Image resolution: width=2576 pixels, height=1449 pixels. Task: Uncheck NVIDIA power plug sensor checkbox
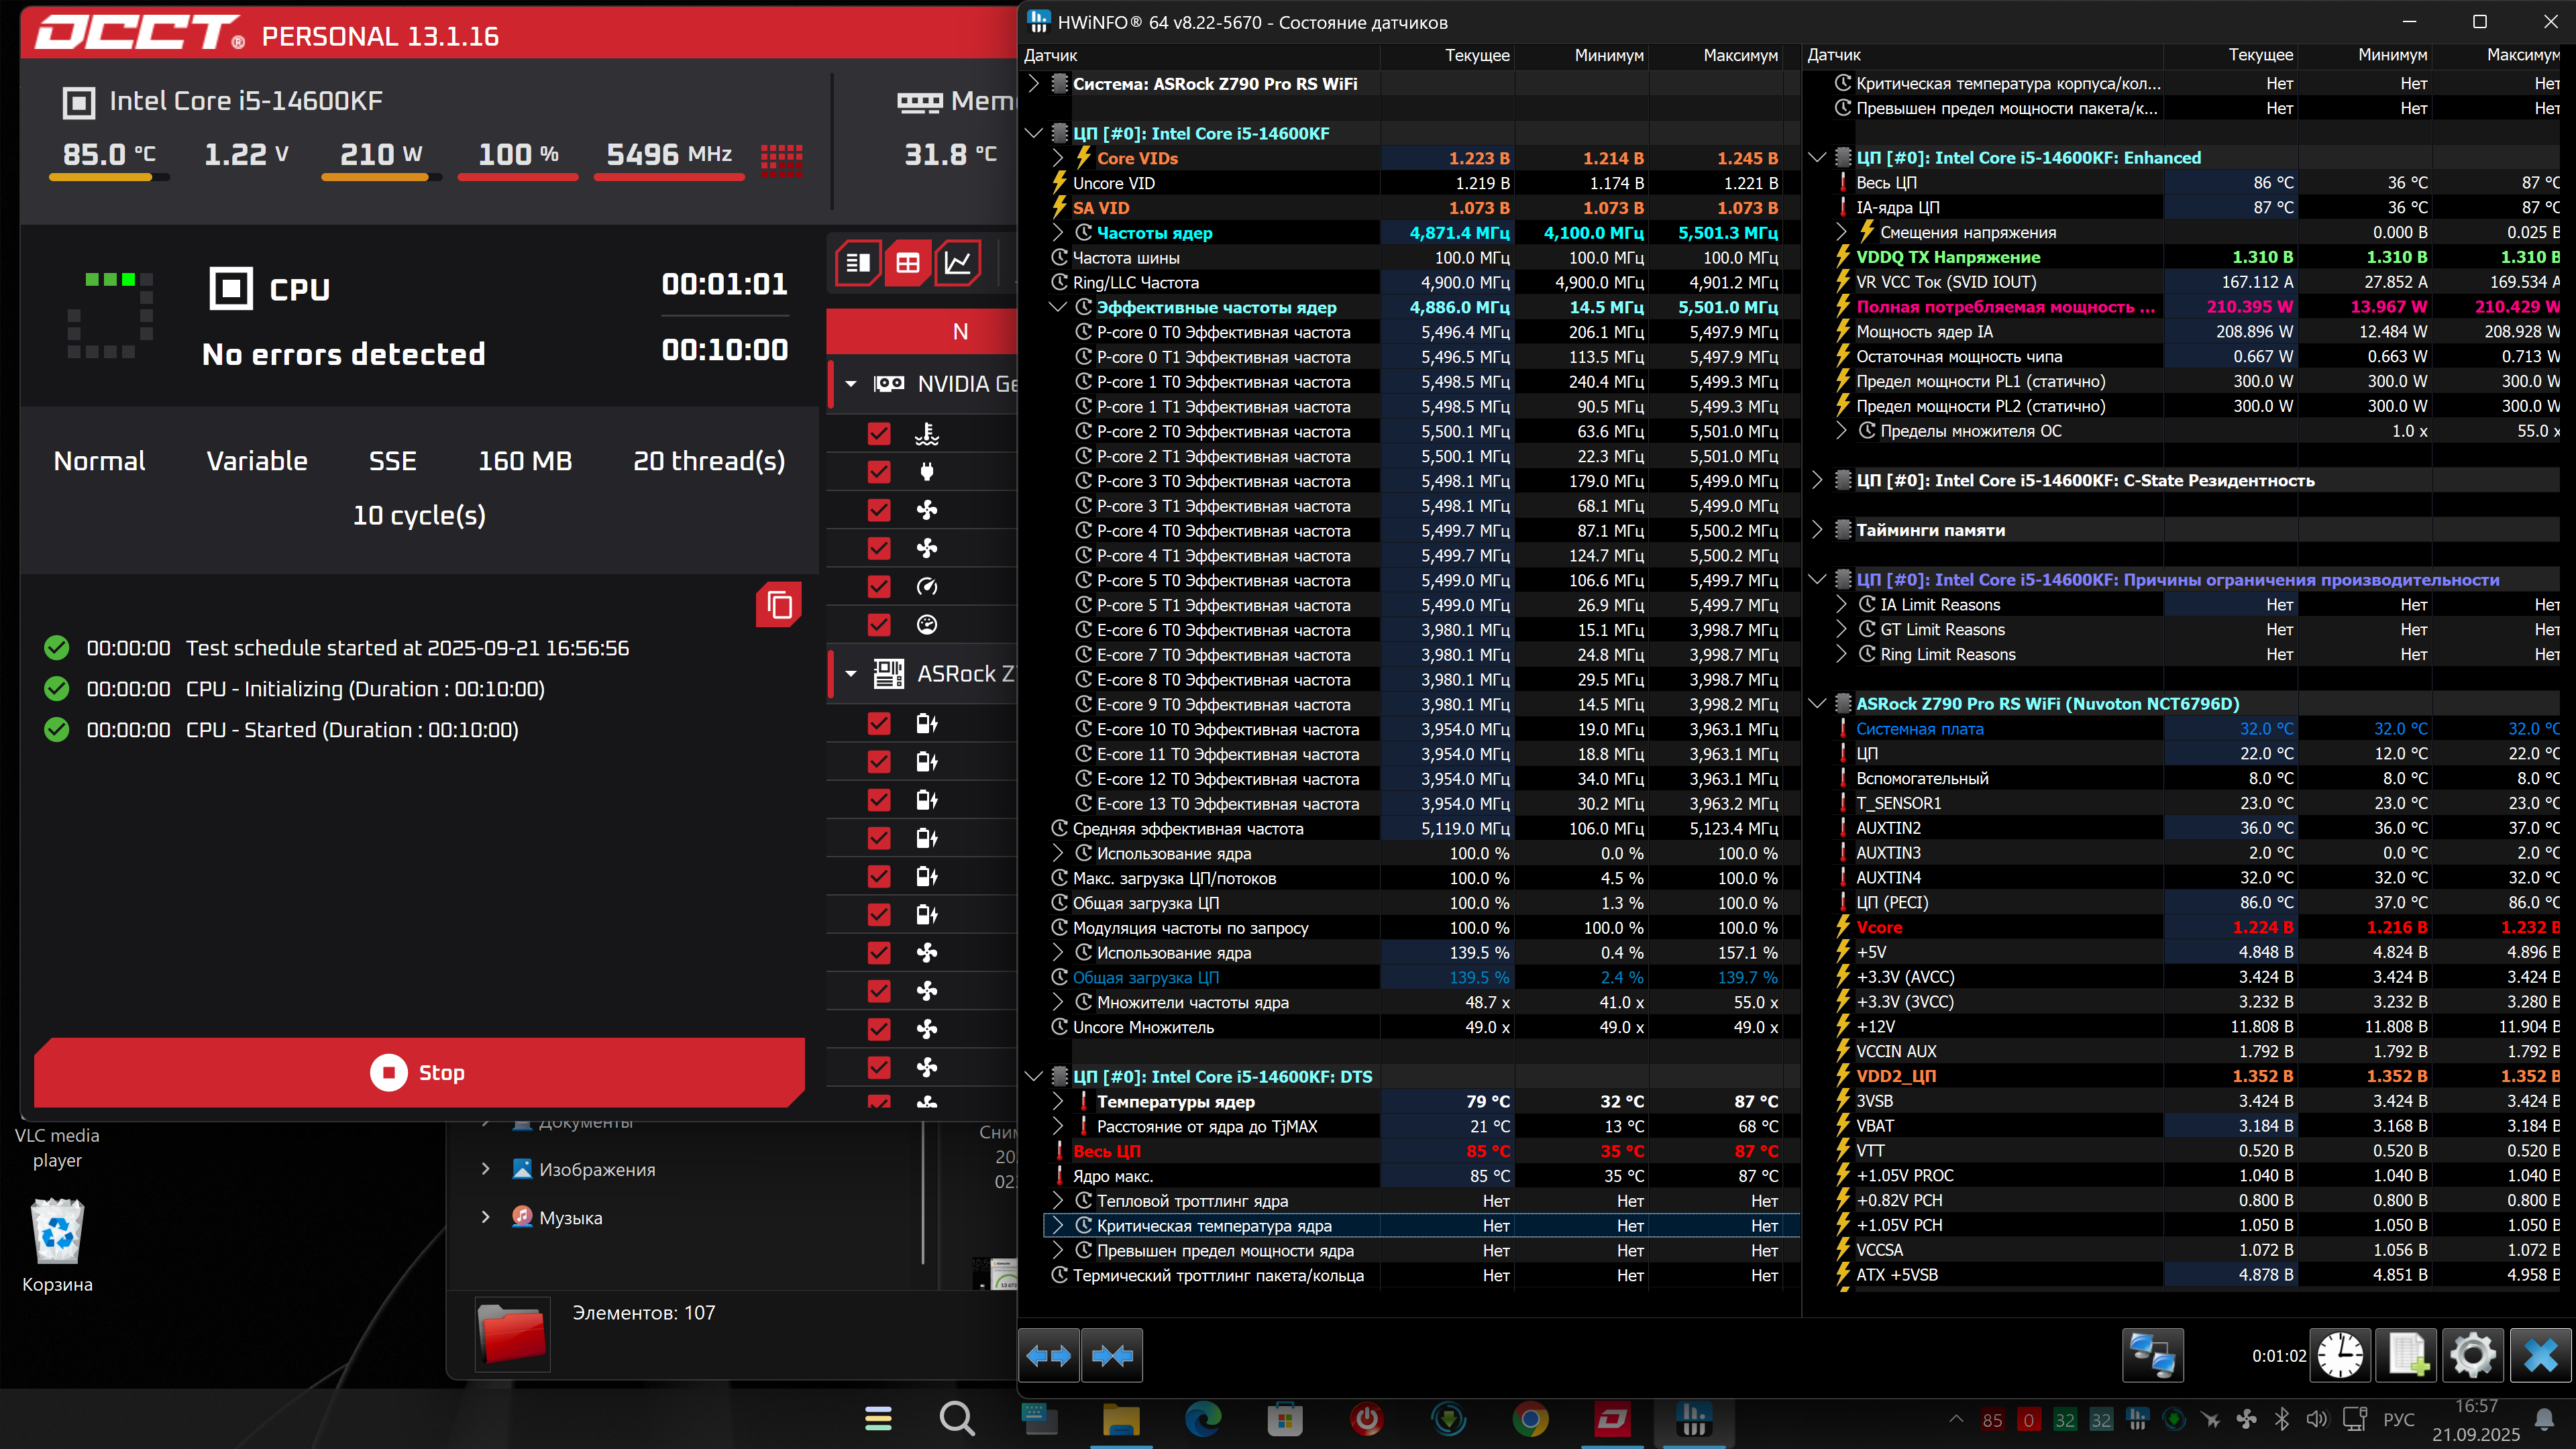pyautogui.click(x=879, y=472)
